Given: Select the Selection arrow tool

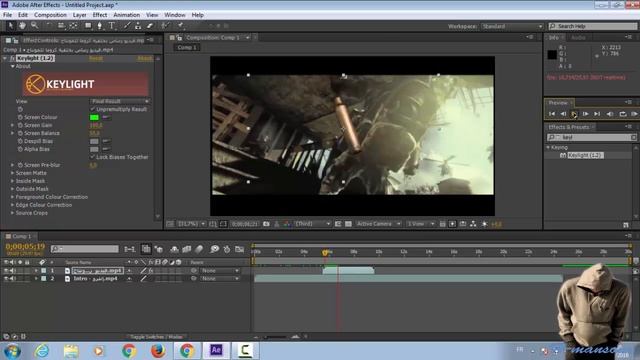Looking at the screenshot, I should click(x=11, y=26).
